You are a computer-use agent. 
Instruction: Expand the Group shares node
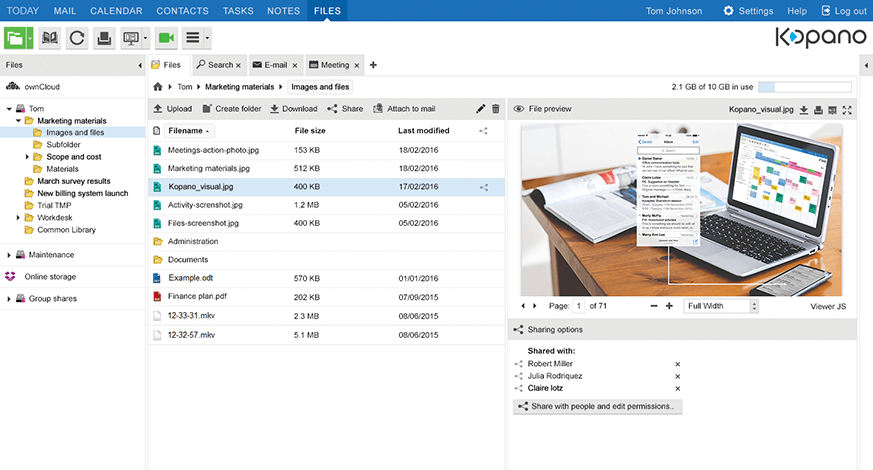coord(9,299)
